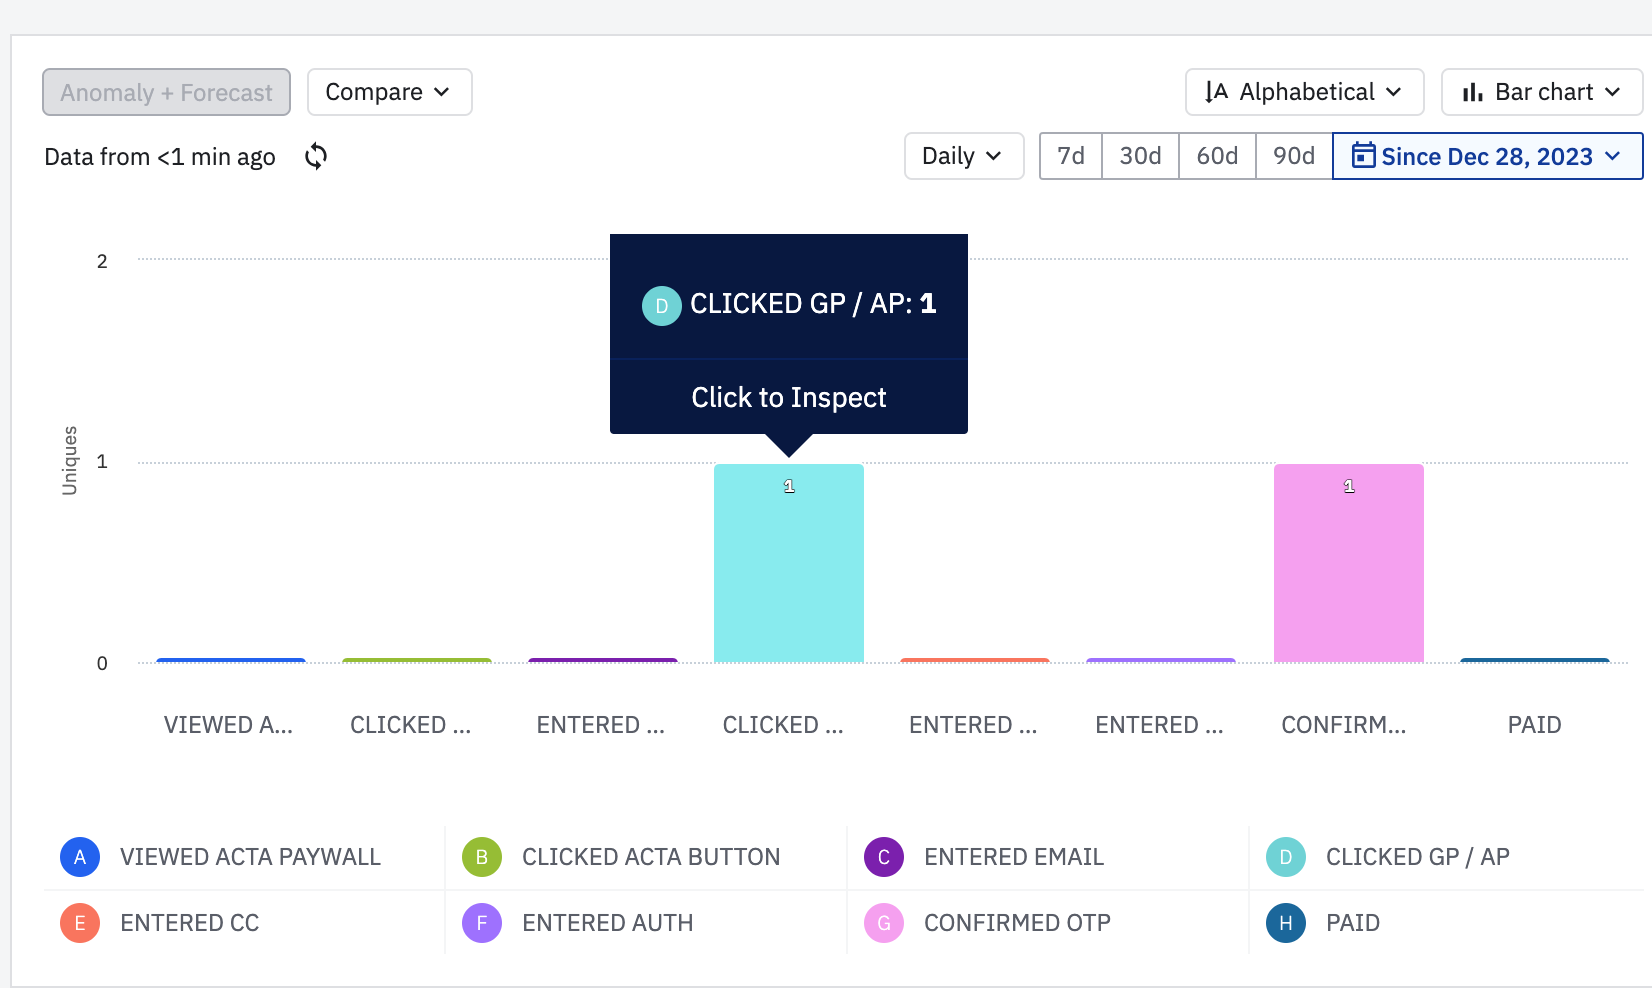Click the CLICKED GP / AP legend label
The image size is (1652, 988).
(x=1418, y=857)
